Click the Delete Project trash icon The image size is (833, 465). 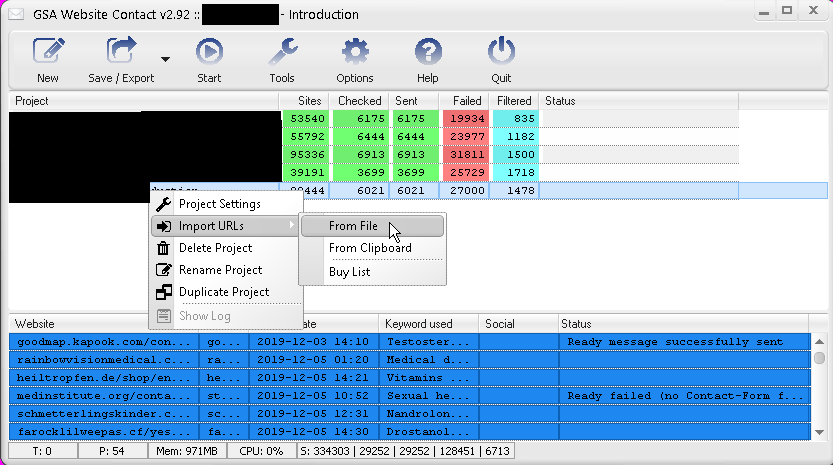(x=164, y=248)
